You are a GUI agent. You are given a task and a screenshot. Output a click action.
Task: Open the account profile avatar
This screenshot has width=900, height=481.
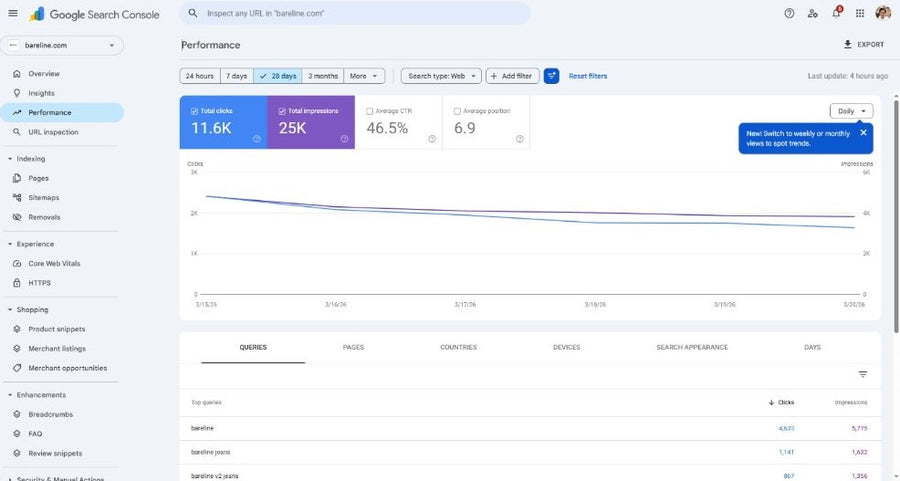pos(883,13)
